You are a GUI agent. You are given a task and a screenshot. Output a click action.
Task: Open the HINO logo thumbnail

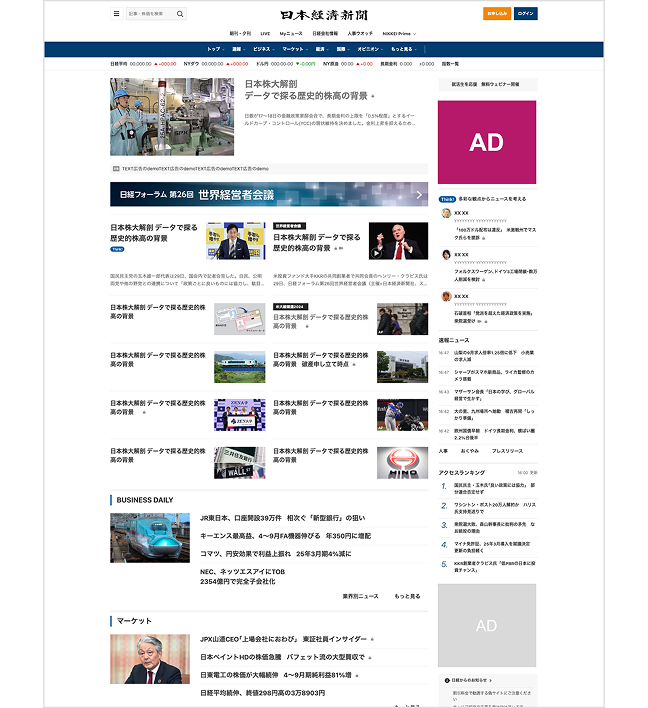coord(402,463)
